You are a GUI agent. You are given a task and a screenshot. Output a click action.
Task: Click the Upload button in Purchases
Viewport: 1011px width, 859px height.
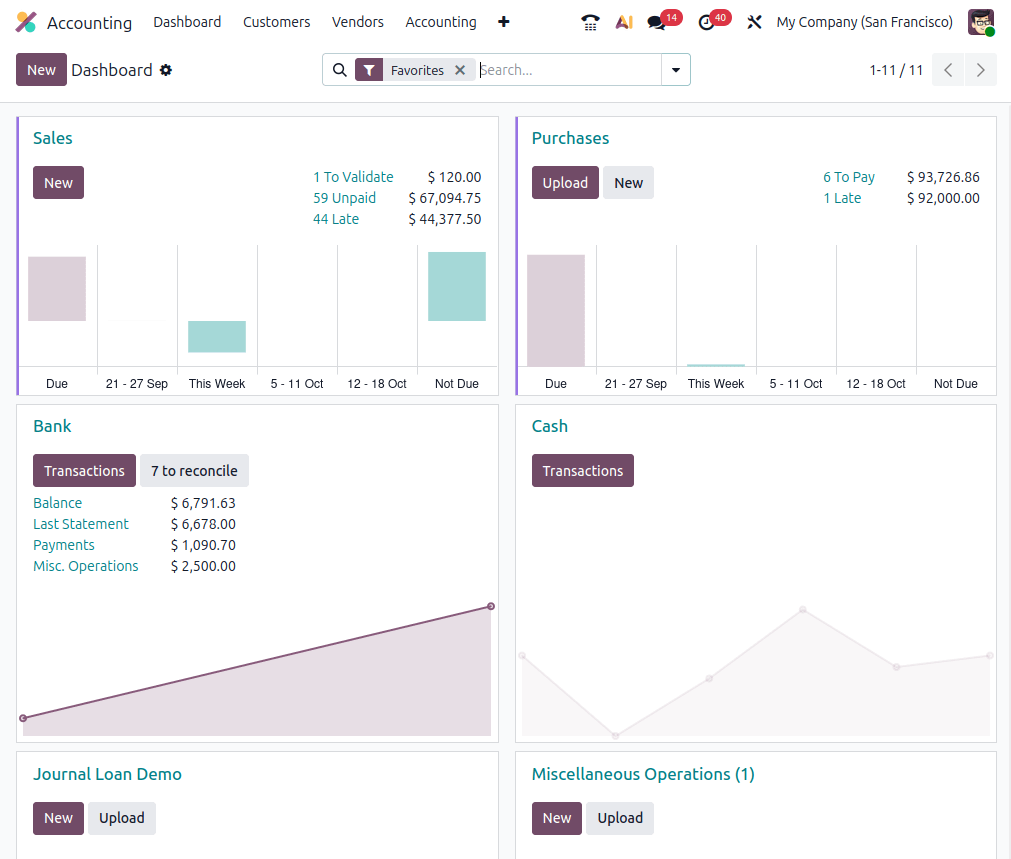565,183
